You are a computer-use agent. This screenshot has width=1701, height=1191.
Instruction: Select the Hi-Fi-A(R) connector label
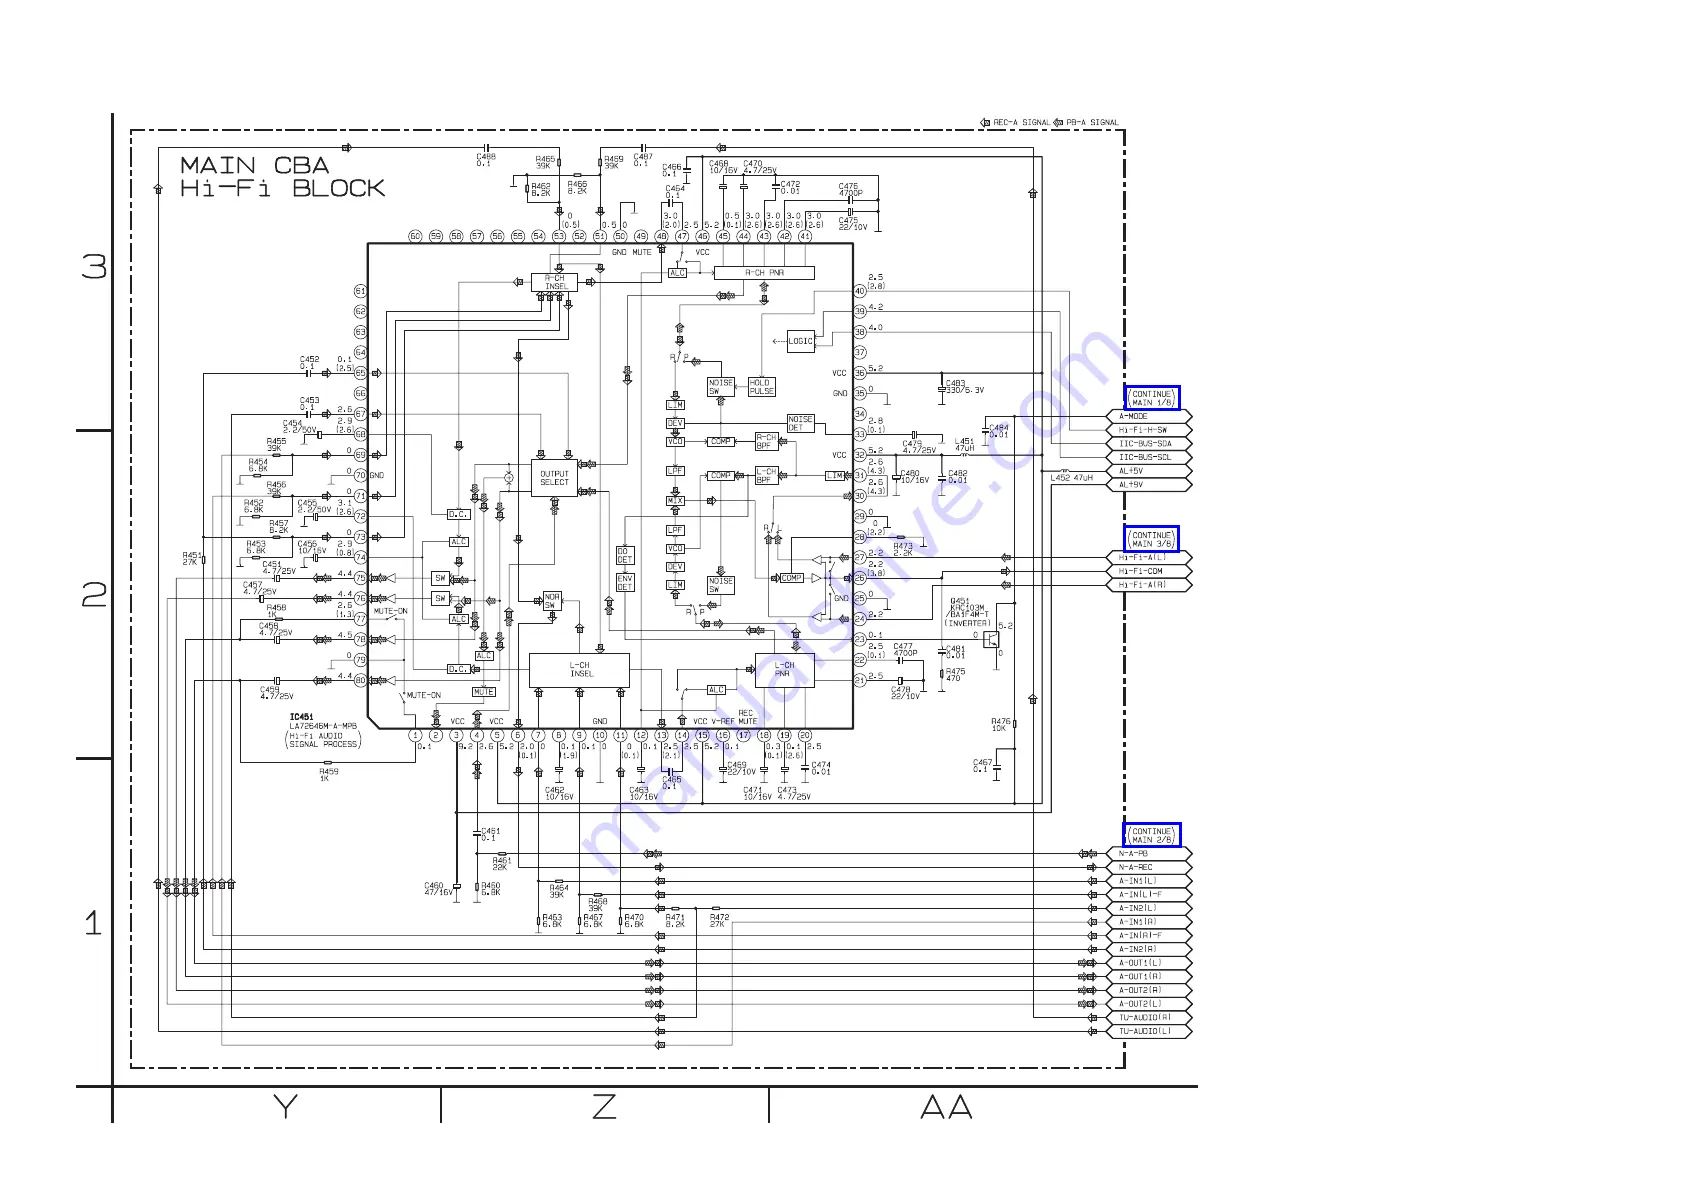pos(1149,585)
